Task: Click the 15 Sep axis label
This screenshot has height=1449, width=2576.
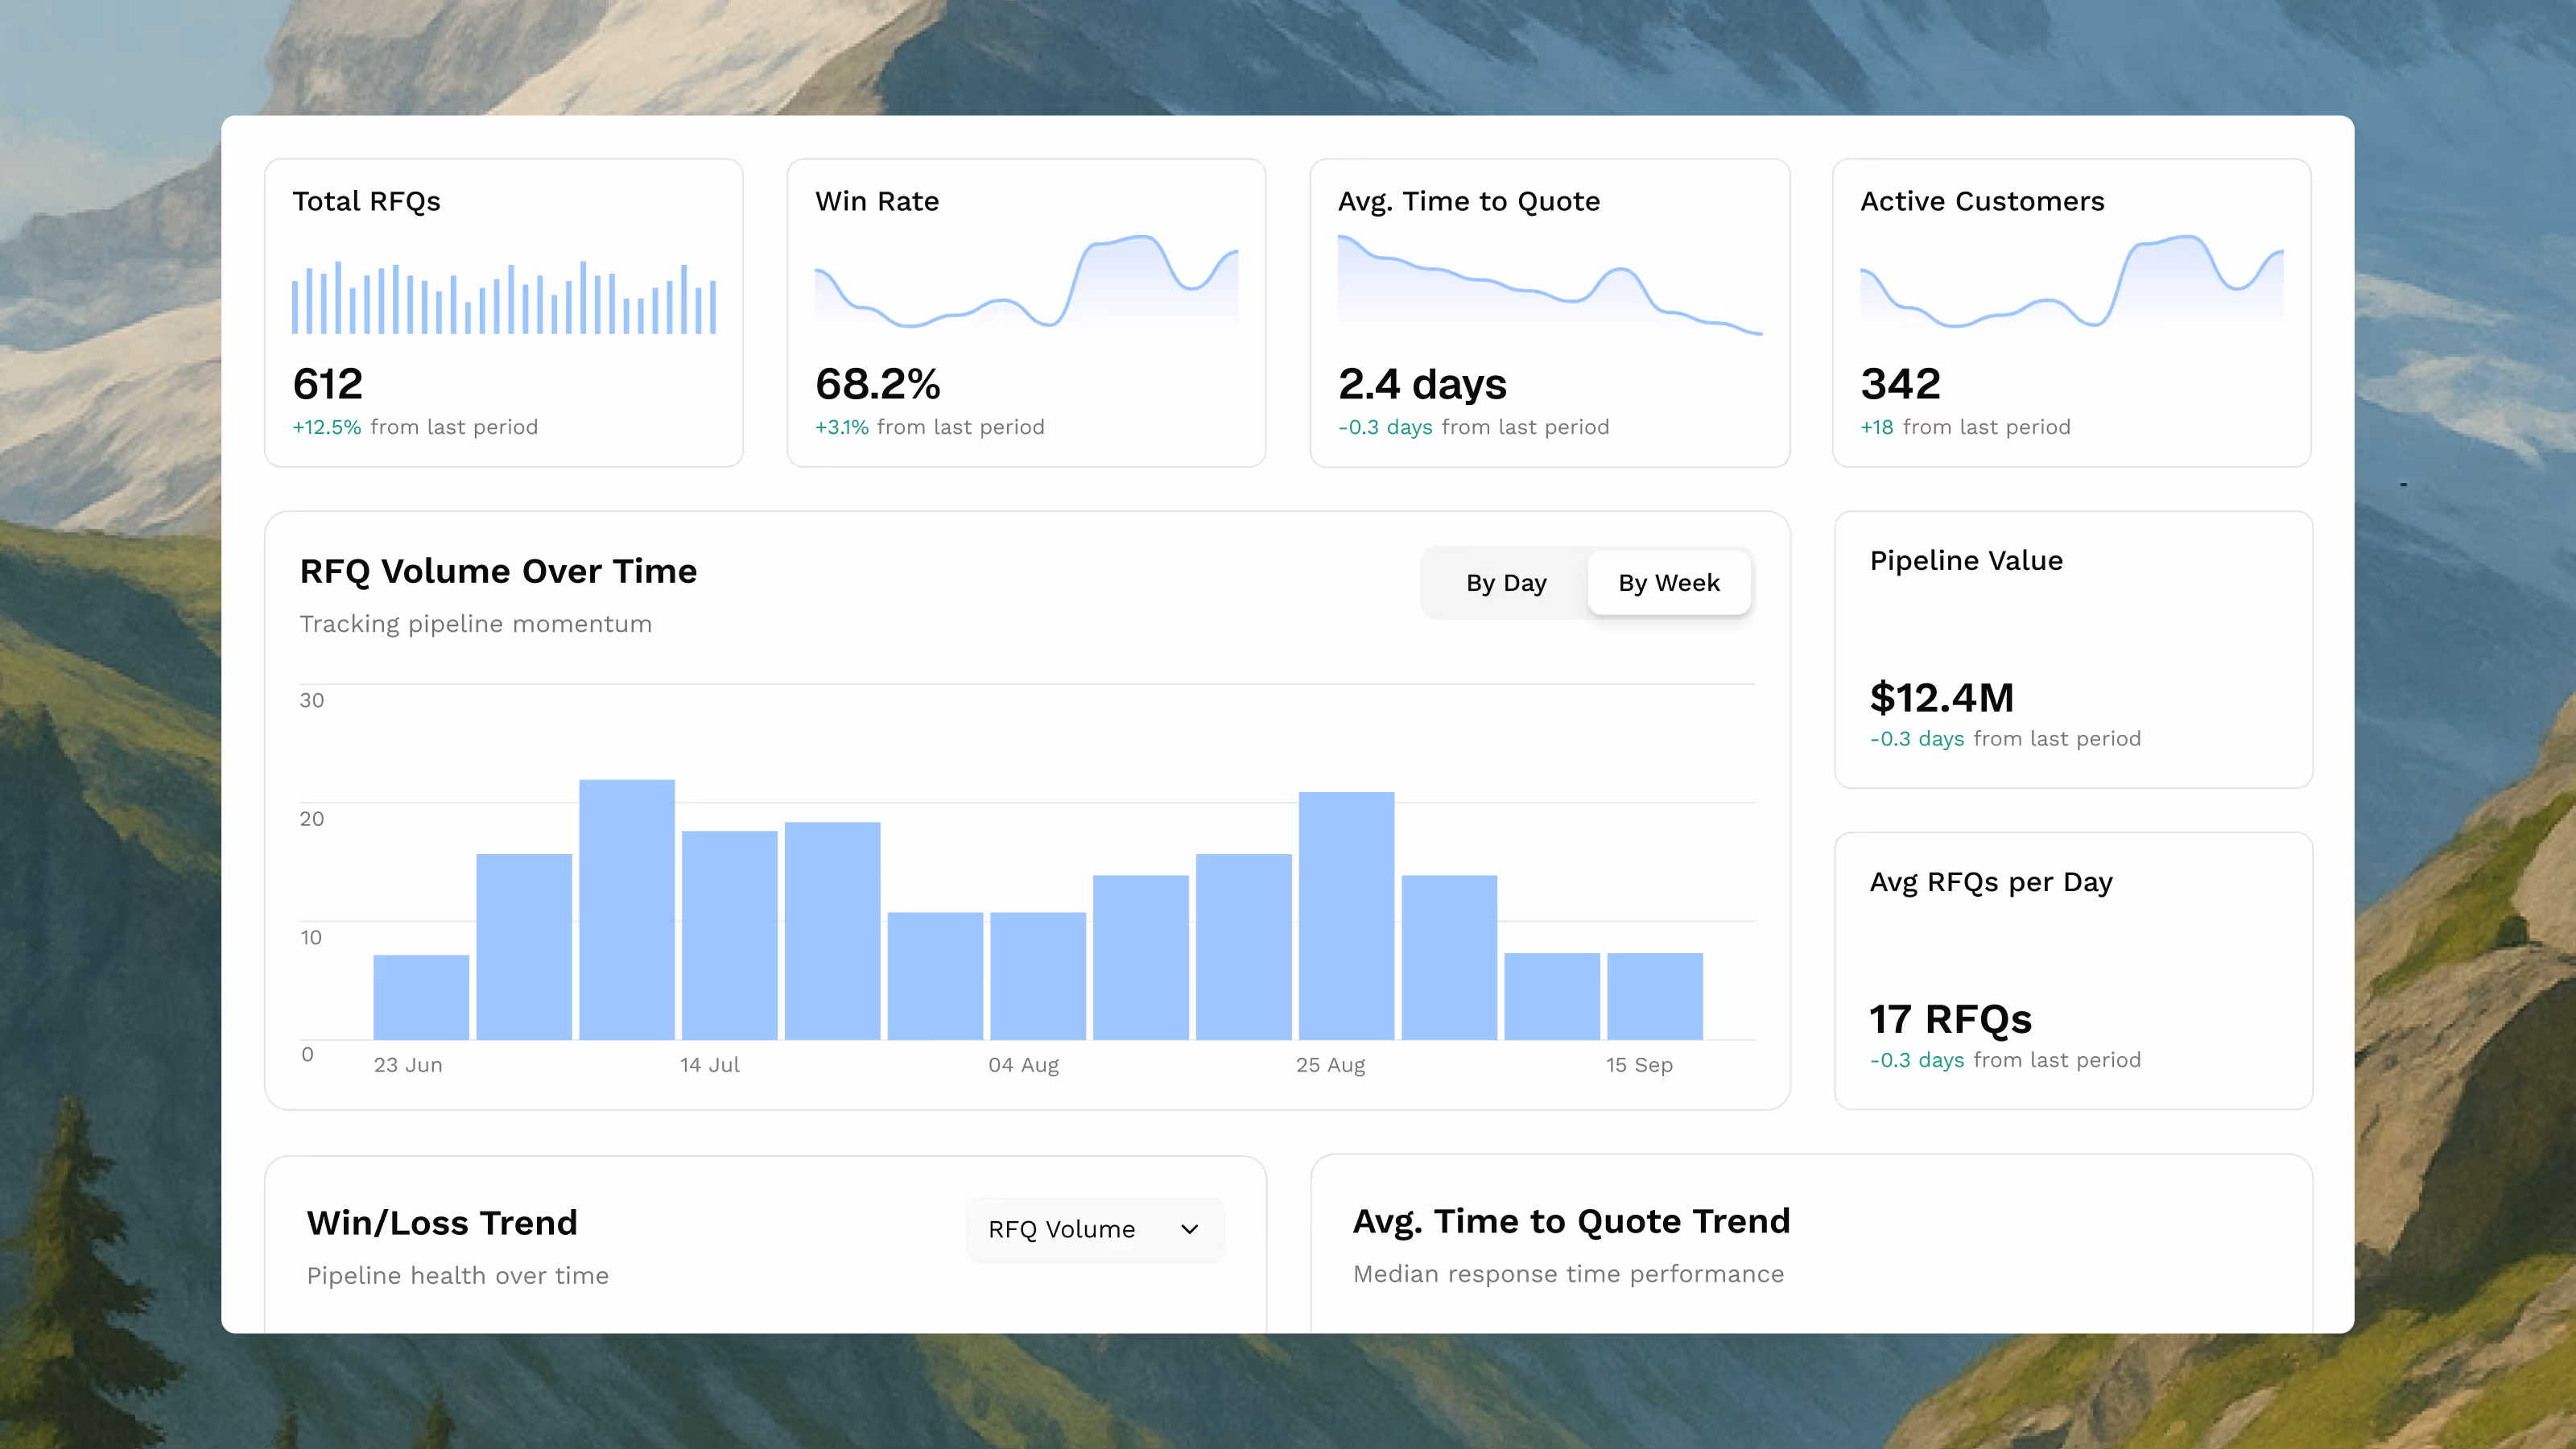Action: click(1639, 1065)
